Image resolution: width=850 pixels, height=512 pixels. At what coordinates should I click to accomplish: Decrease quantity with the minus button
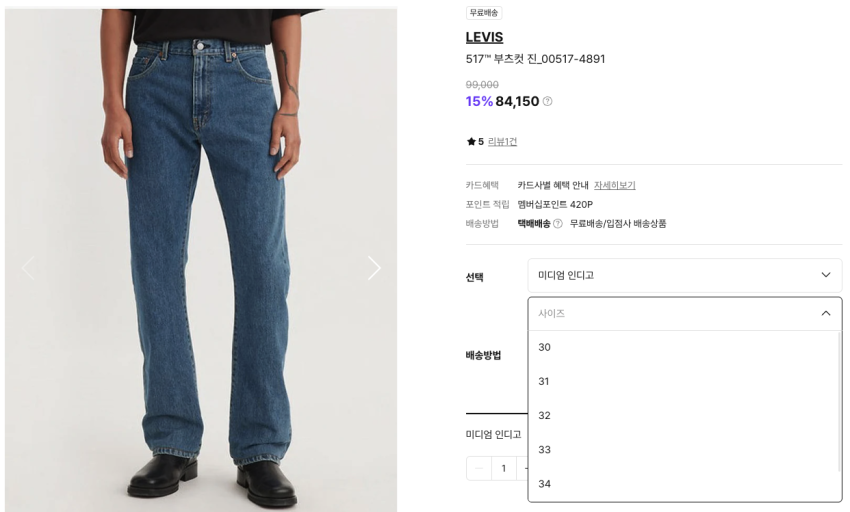pos(479,468)
